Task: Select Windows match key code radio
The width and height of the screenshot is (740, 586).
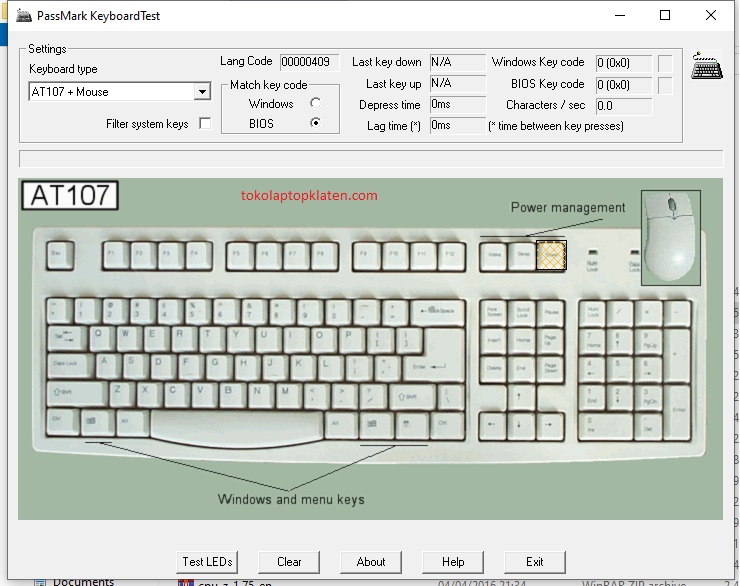Action: 315,103
